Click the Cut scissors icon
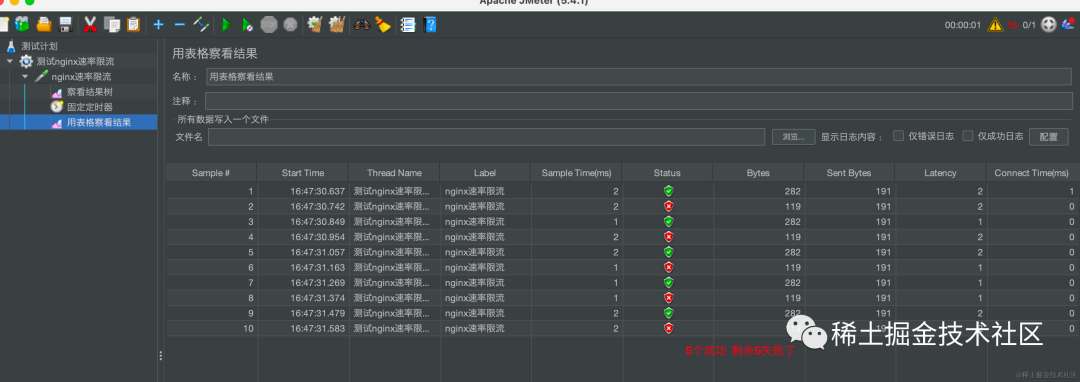Image resolution: width=1080 pixels, height=382 pixels. [x=90, y=25]
